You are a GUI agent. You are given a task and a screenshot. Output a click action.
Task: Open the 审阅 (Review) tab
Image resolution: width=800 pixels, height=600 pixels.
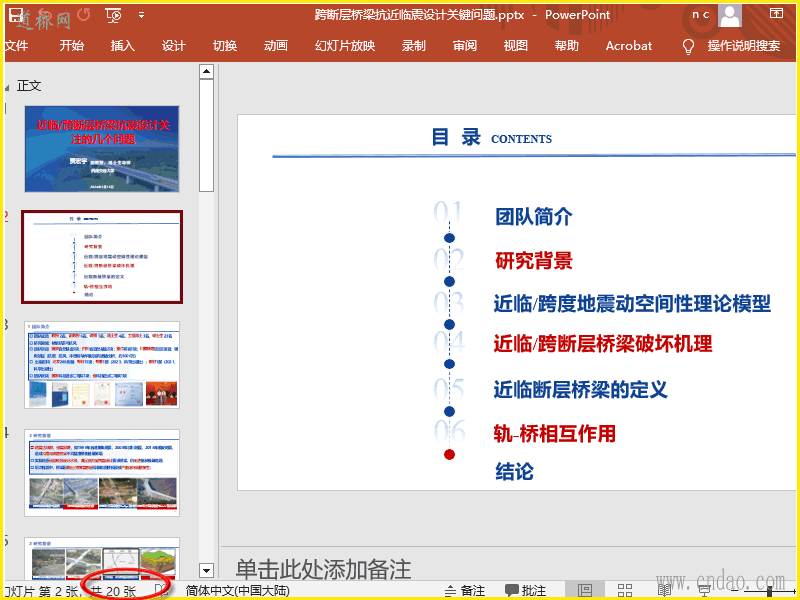(x=465, y=46)
